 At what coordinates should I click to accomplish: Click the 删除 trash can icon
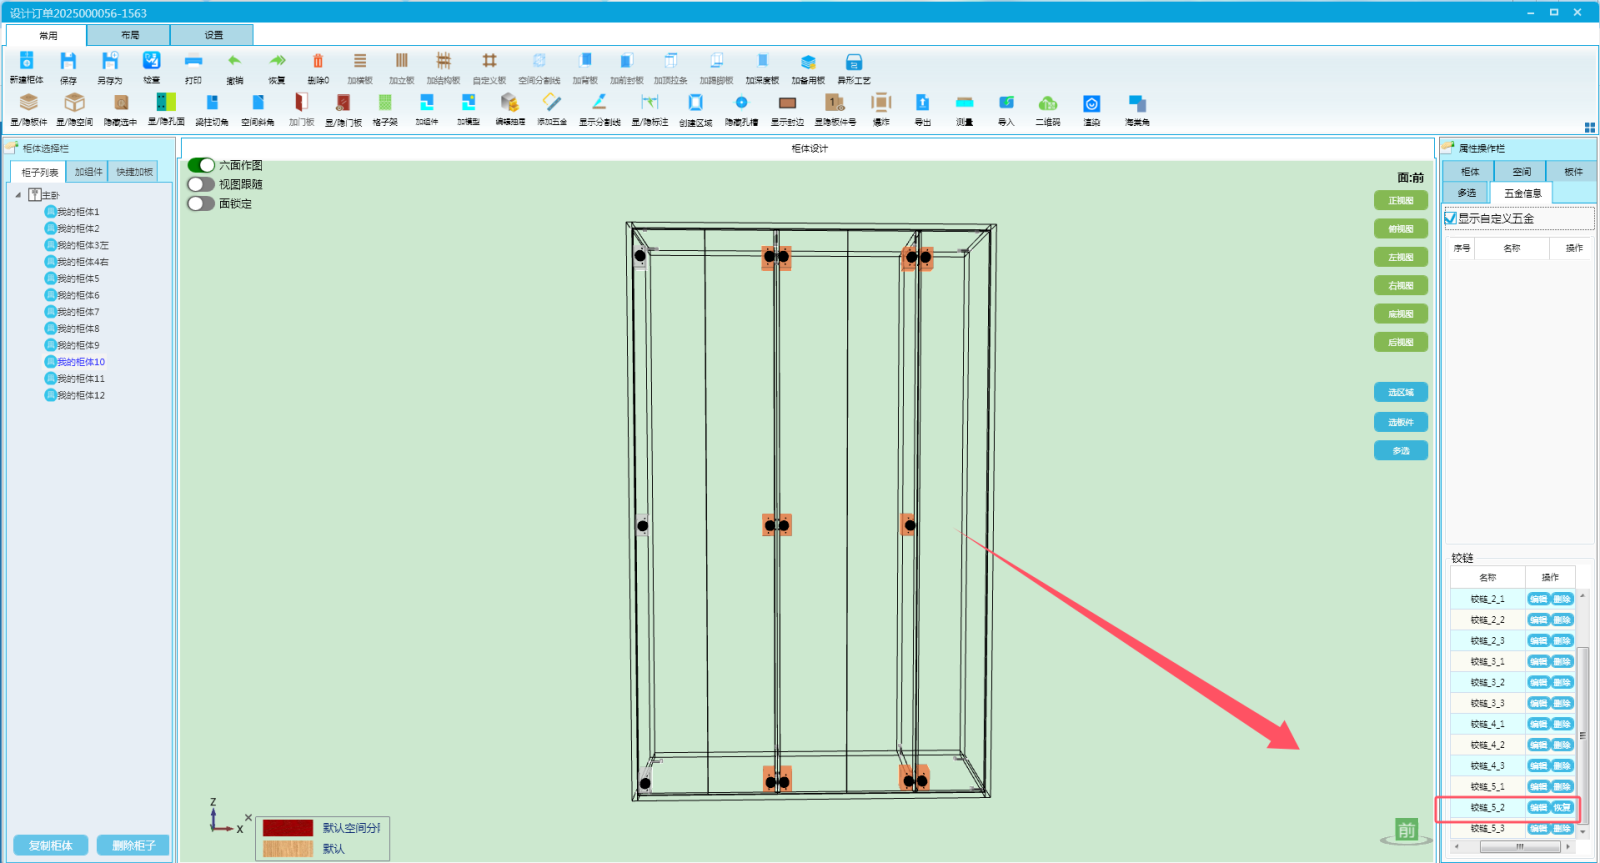click(318, 61)
